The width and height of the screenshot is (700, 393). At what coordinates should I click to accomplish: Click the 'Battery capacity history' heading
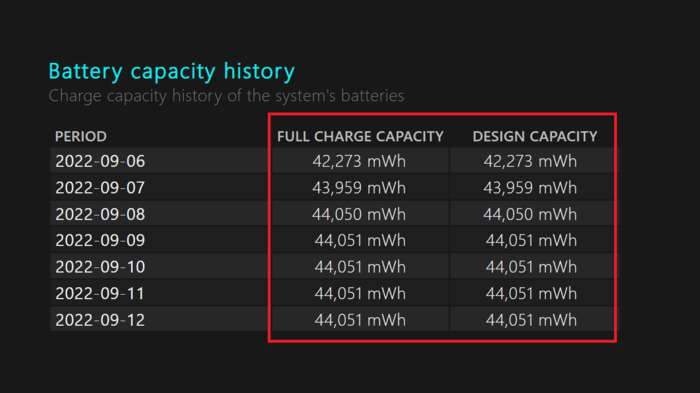(171, 71)
